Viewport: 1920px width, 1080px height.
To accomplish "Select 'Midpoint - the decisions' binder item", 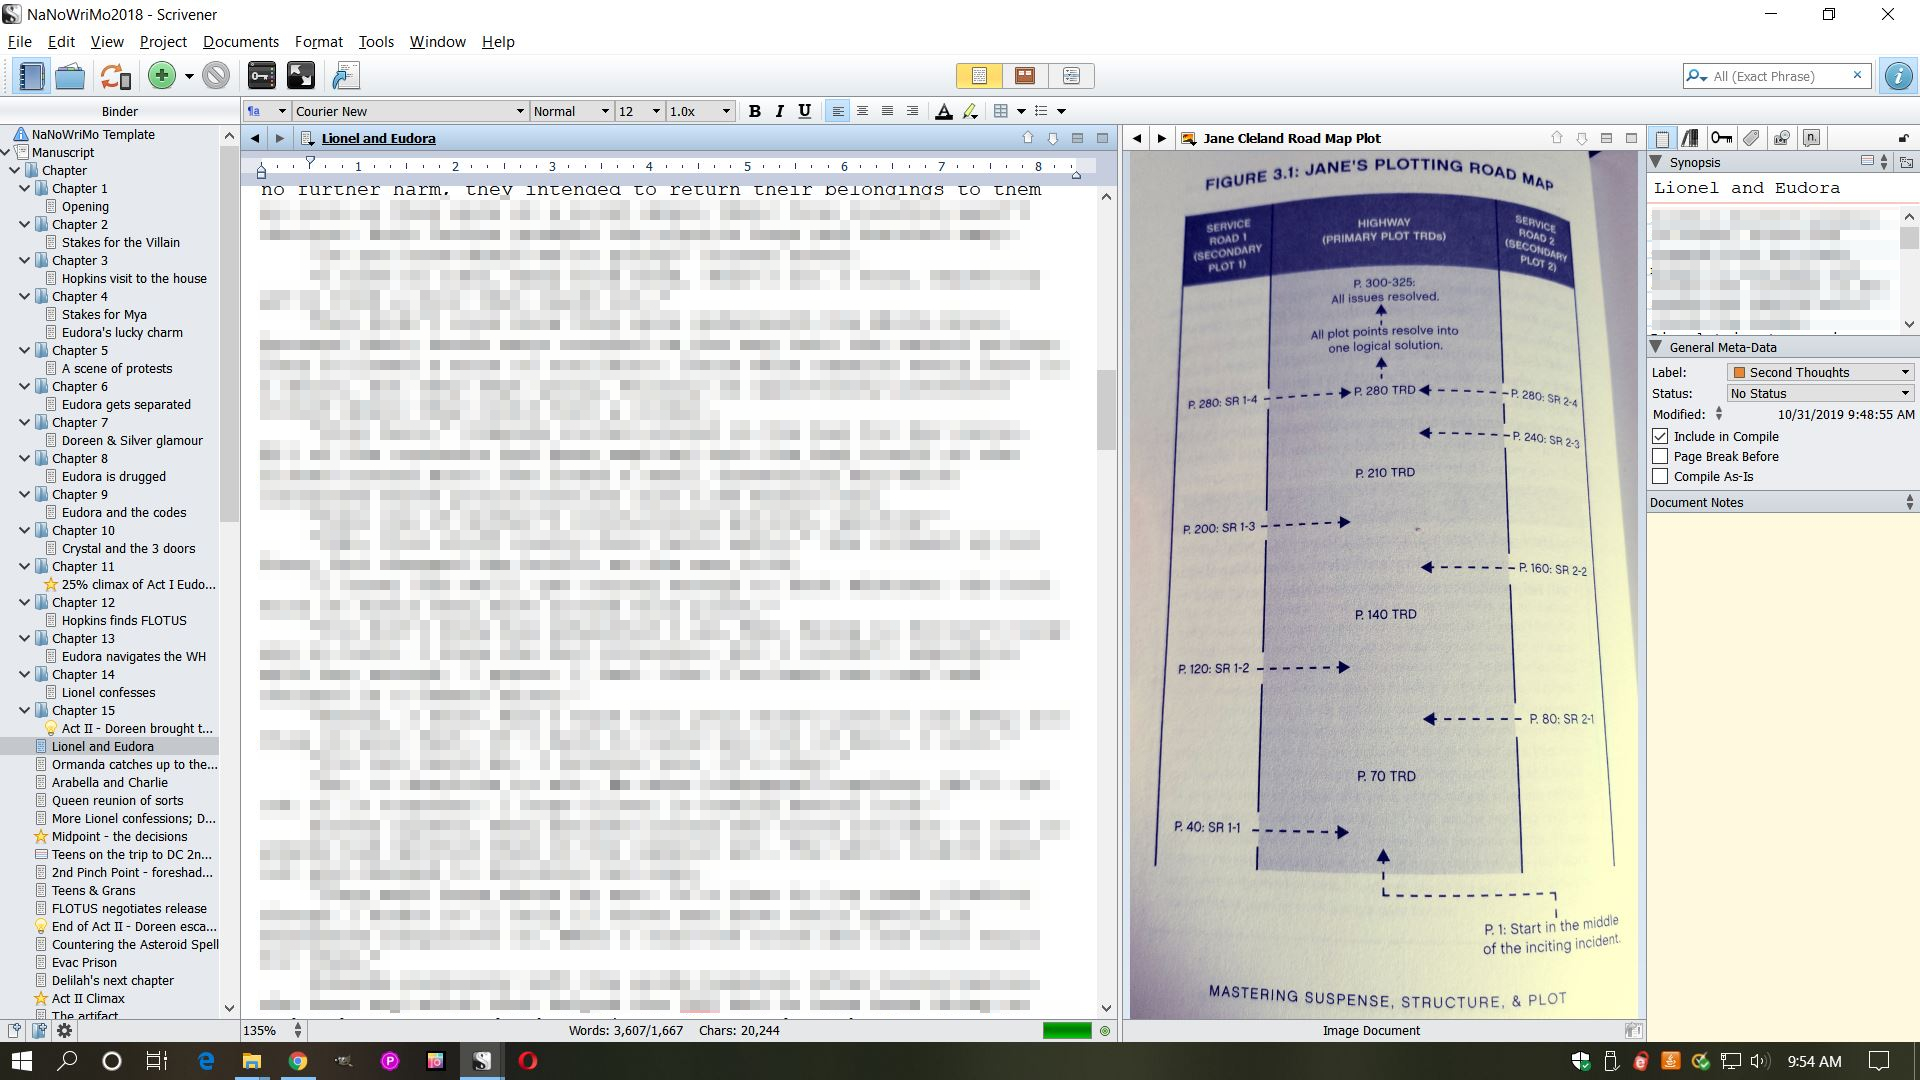I will coord(120,836).
